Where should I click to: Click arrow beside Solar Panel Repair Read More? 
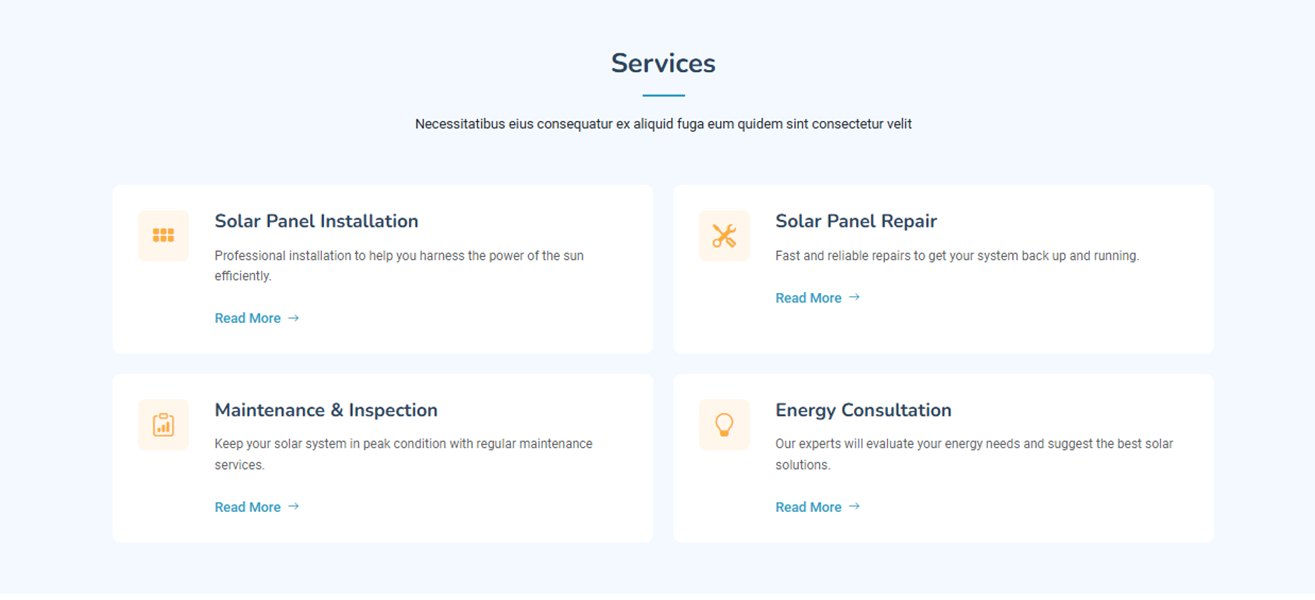[x=854, y=297]
